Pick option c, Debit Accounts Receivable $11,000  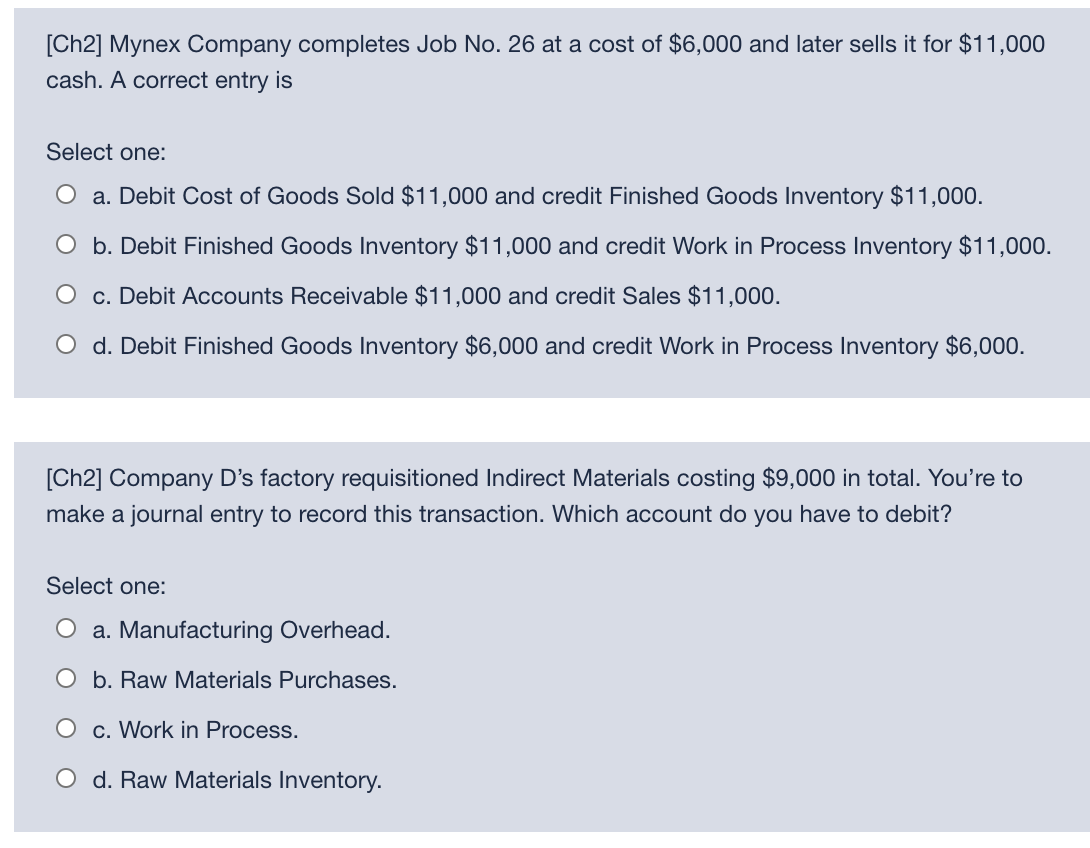click(x=66, y=295)
